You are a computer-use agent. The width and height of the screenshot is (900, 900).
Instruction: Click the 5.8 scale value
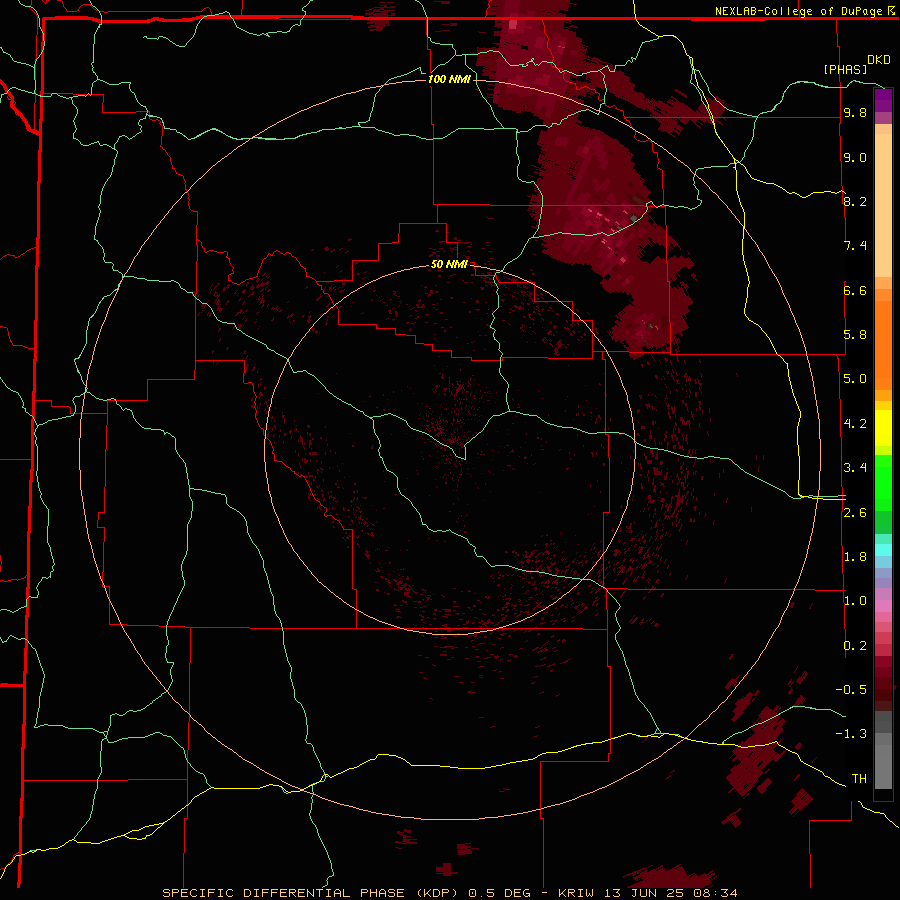coord(855,335)
